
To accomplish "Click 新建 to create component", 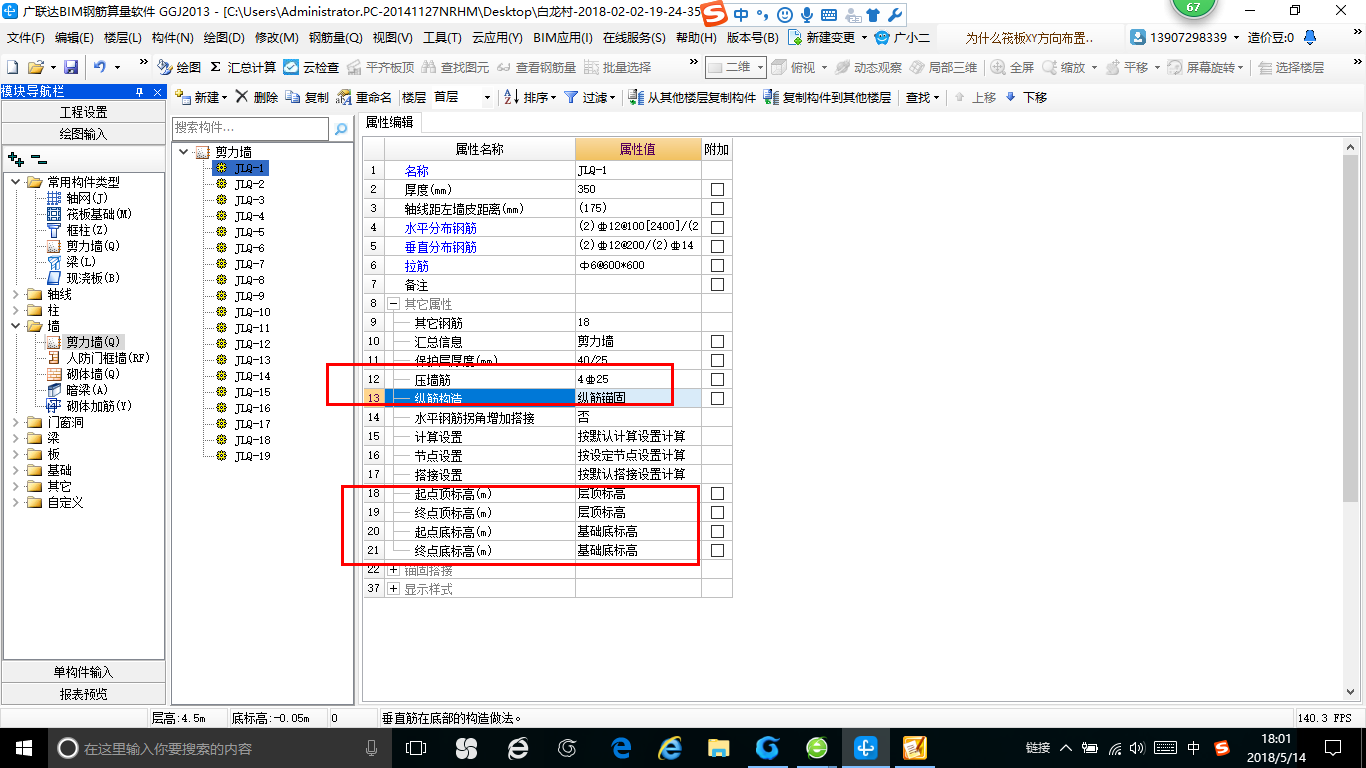I will [201, 97].
